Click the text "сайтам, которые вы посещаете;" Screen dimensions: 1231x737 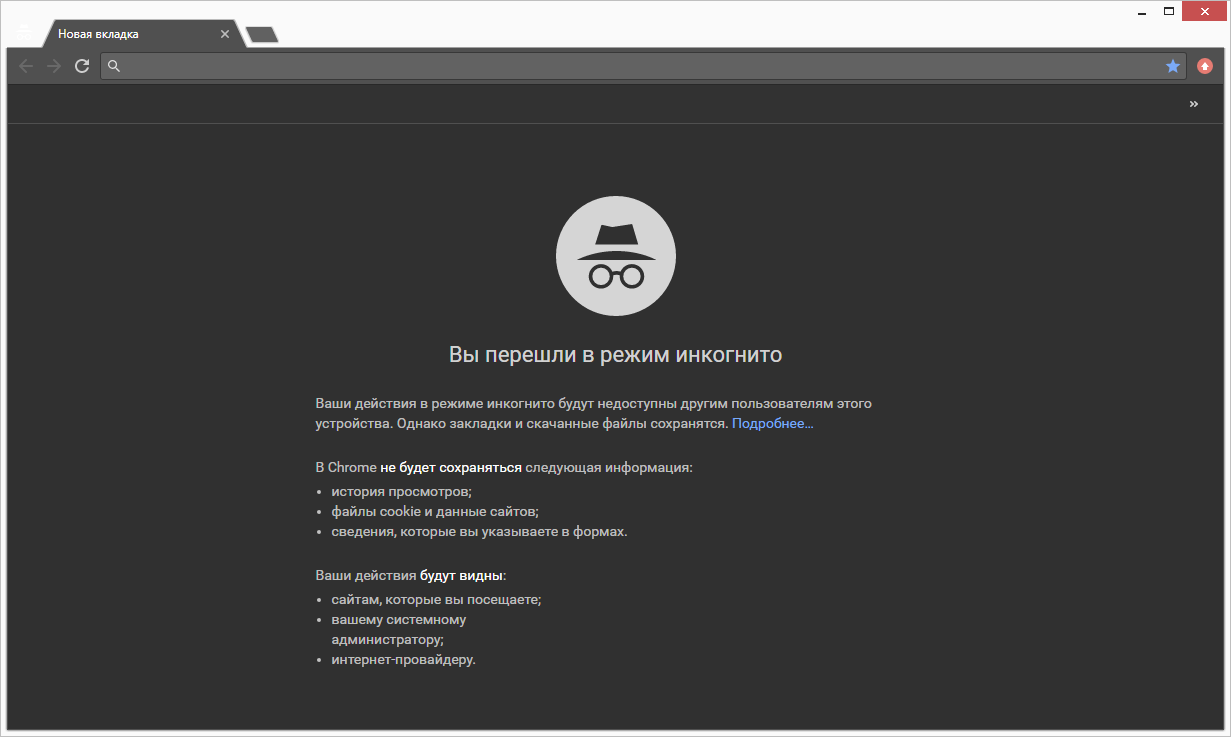click(x=436, y=600)
